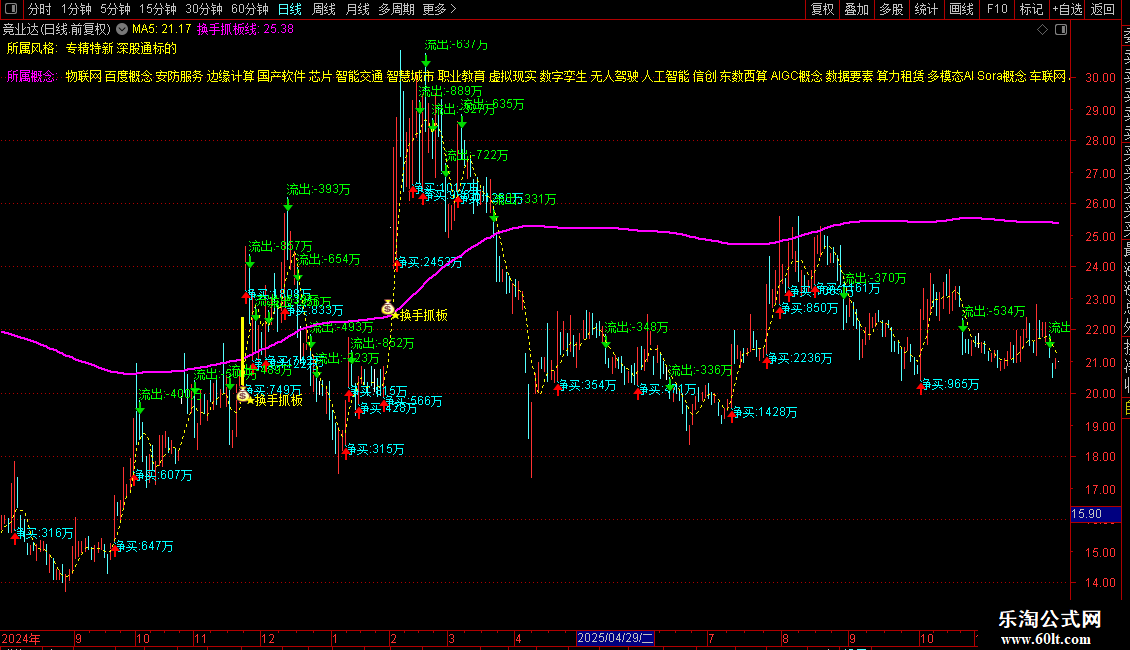Click the 净买:1428万 marker label
The image size is (1130, 650).
pyautogui.click(x=765, y=412)
